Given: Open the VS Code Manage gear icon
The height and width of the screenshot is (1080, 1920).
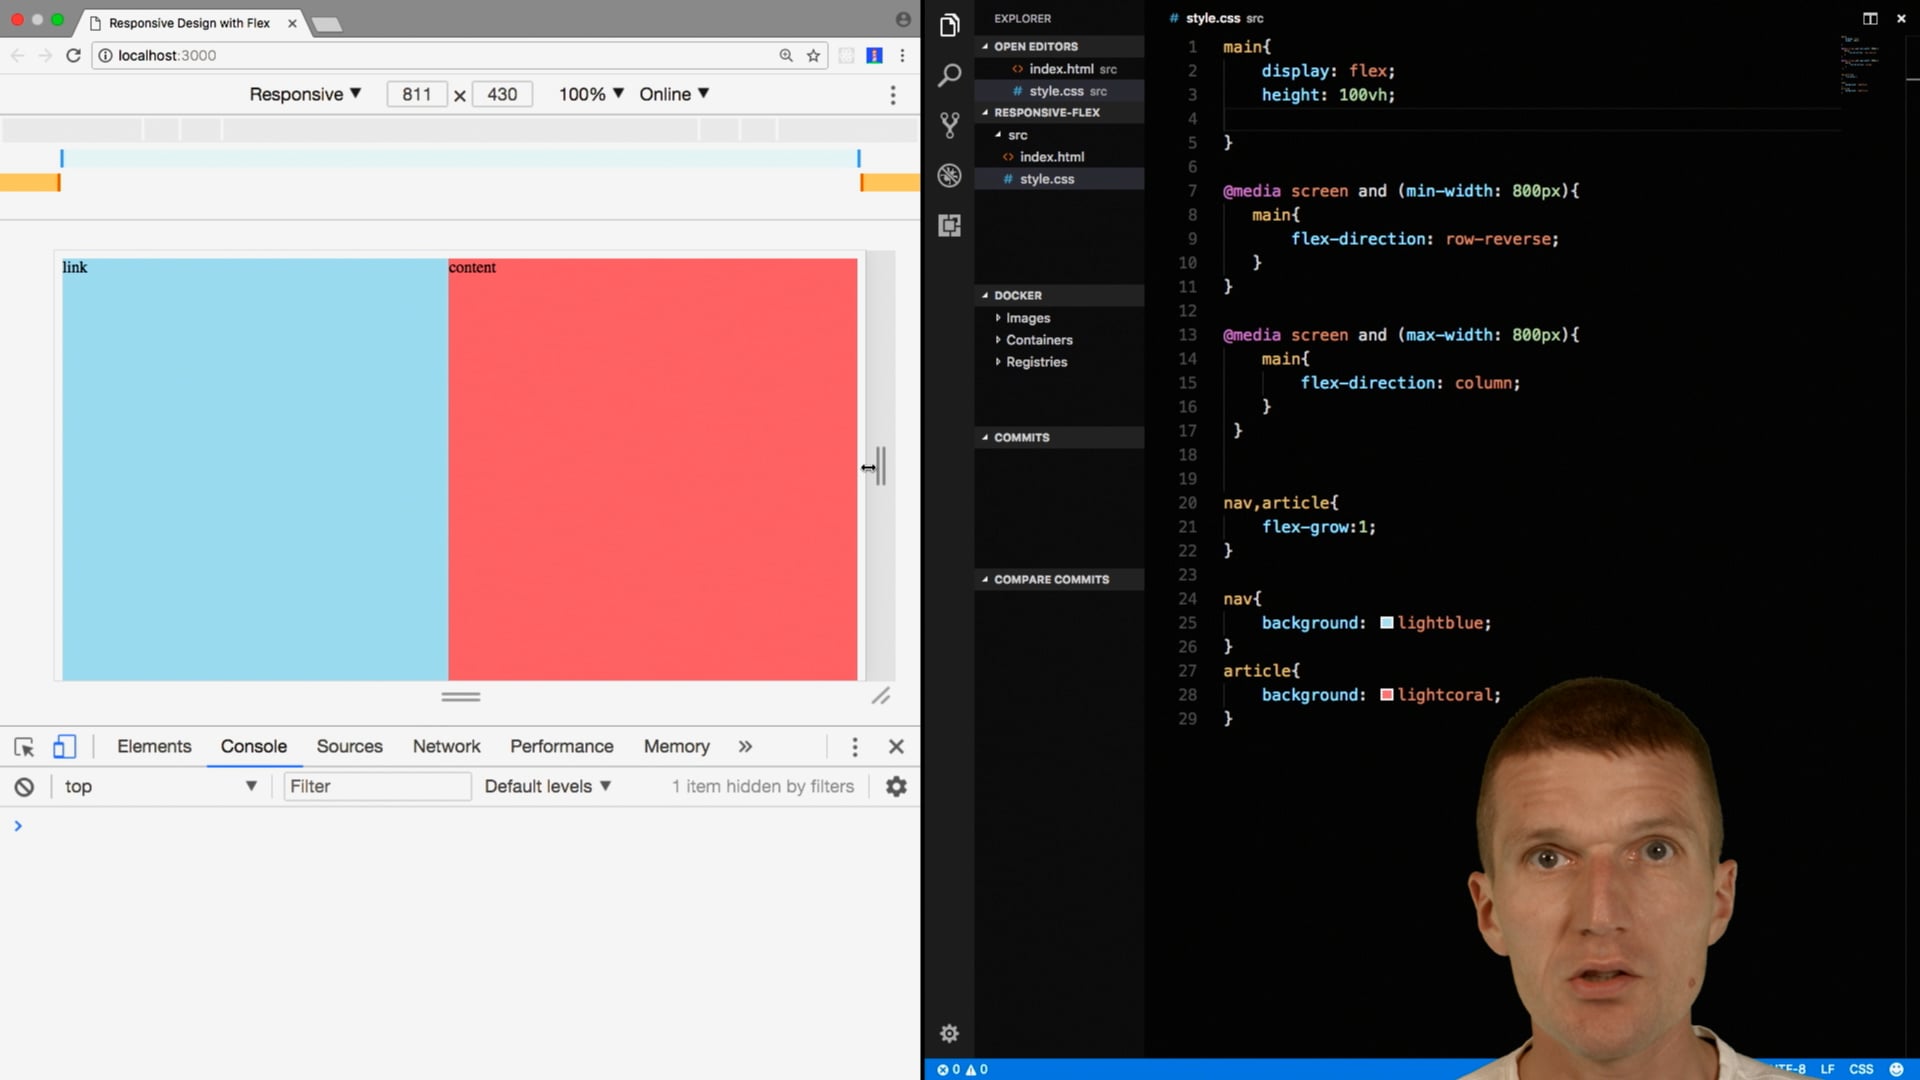Looking at the screenshot, I should pos(949,1033).
